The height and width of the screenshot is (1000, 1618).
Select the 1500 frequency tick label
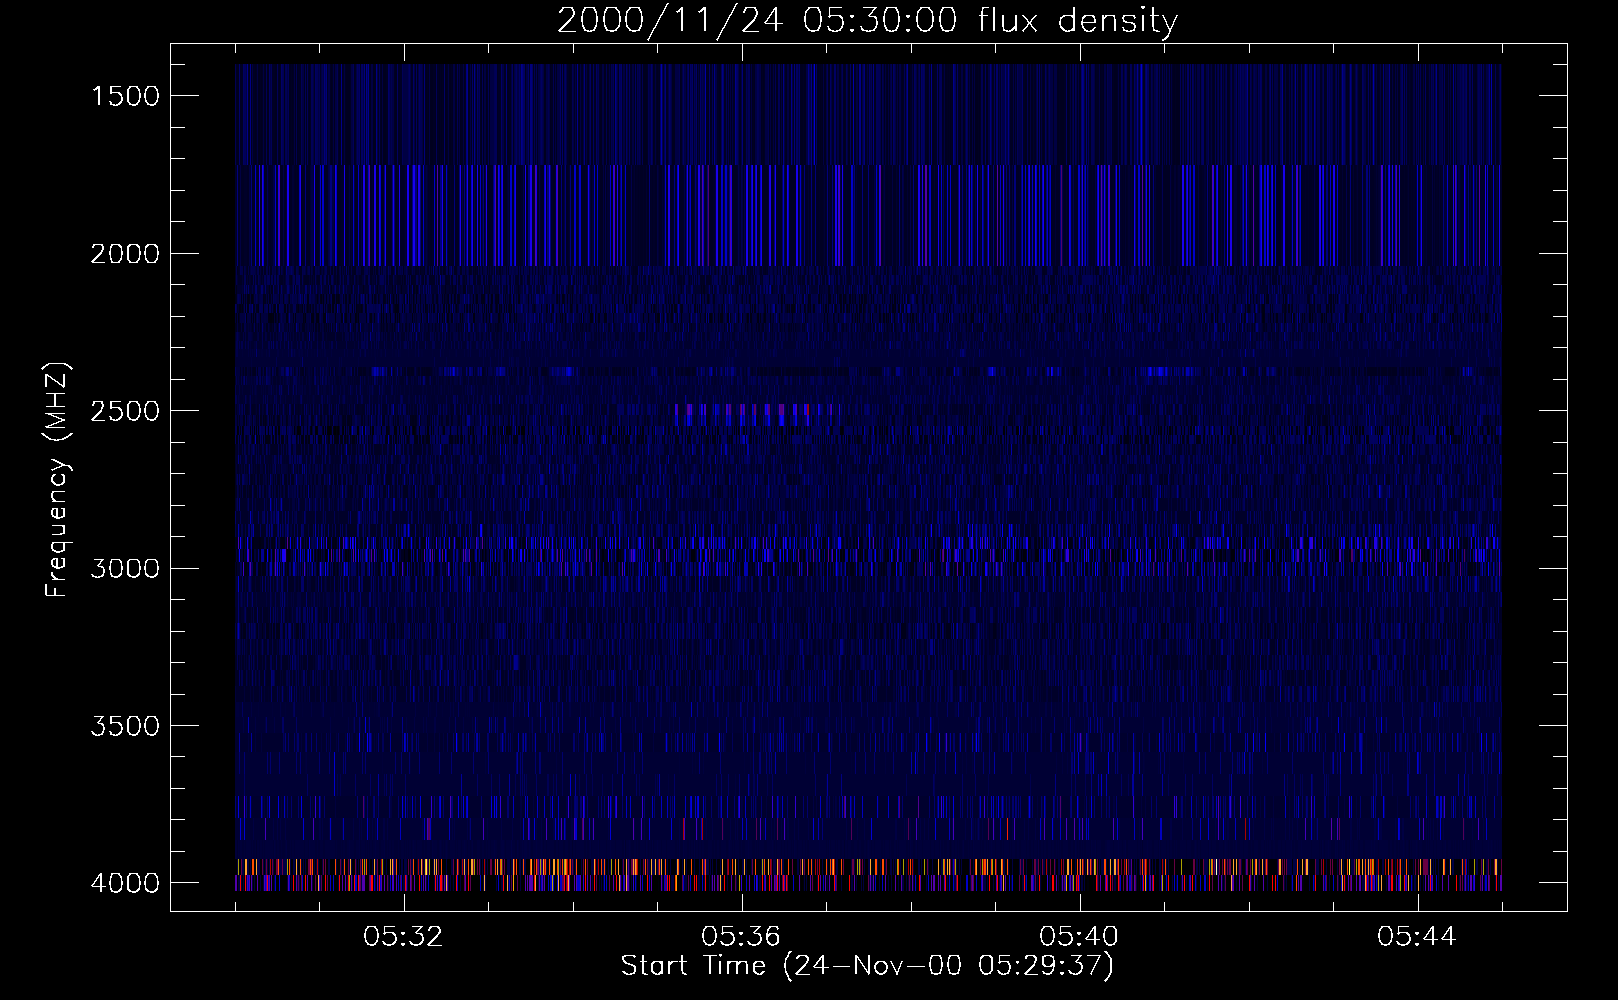(125, 96)
